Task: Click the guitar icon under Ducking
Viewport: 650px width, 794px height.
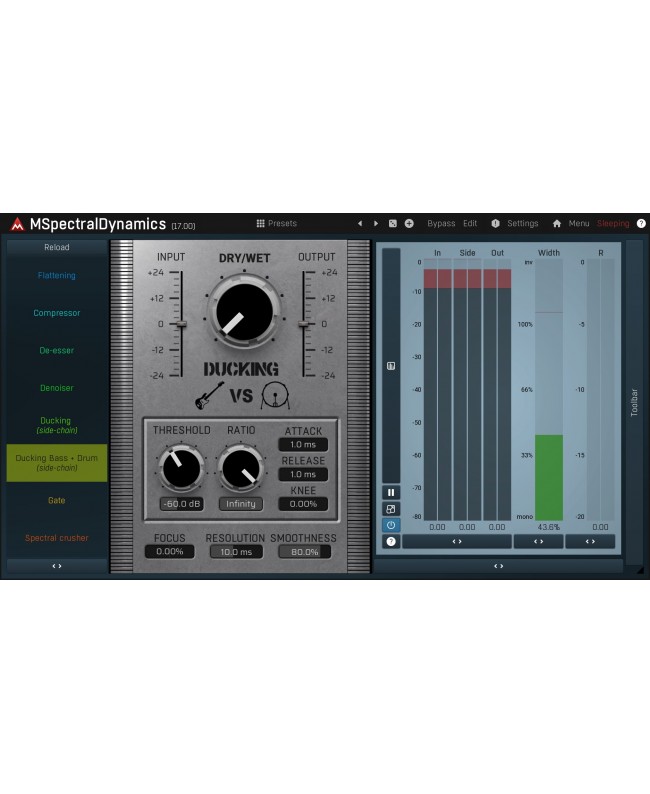Action: point(209,395)
